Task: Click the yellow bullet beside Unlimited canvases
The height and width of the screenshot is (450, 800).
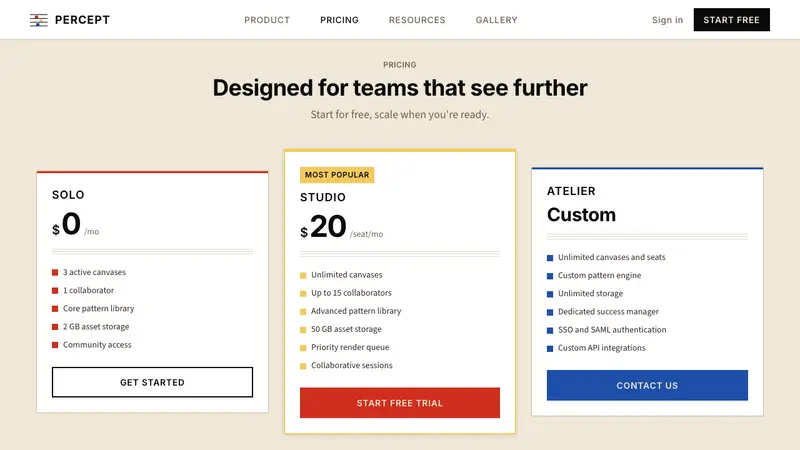Action: pos(303,276)
